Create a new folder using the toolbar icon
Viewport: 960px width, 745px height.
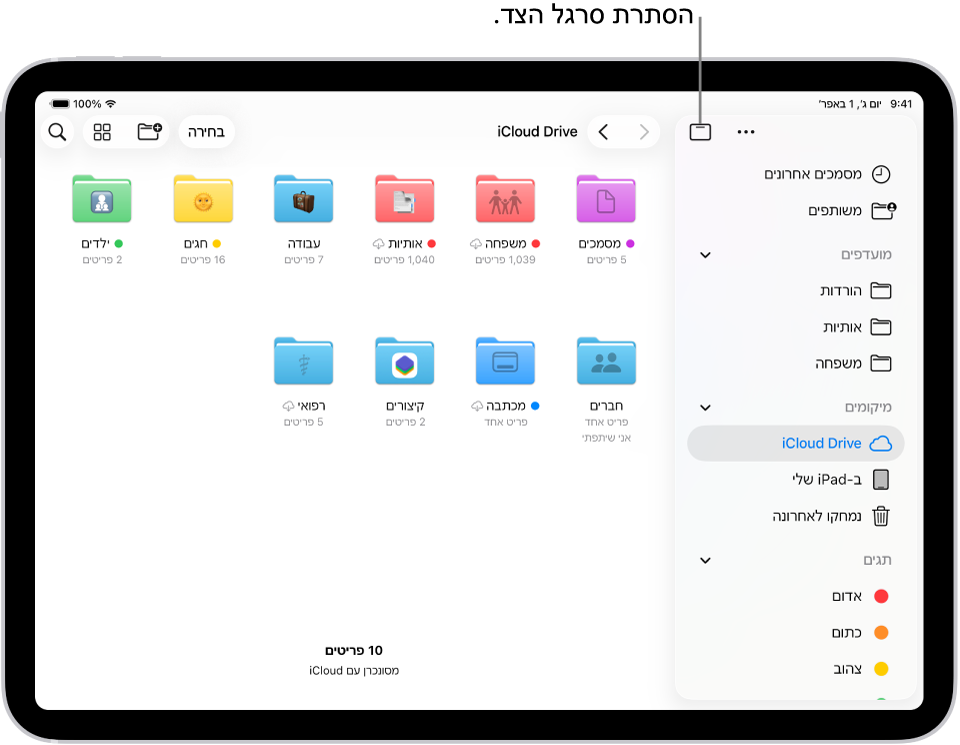148,131
